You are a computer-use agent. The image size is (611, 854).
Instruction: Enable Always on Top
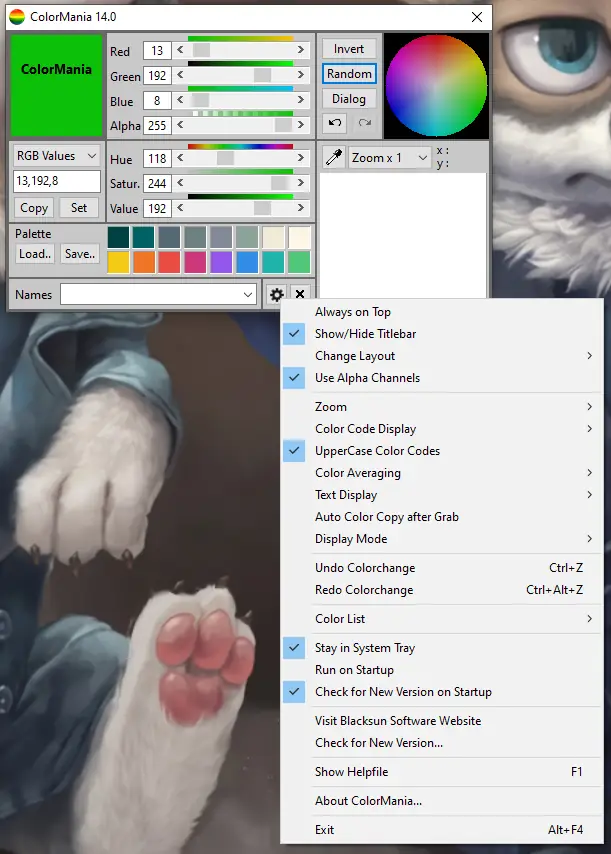[x=442, y=312]
